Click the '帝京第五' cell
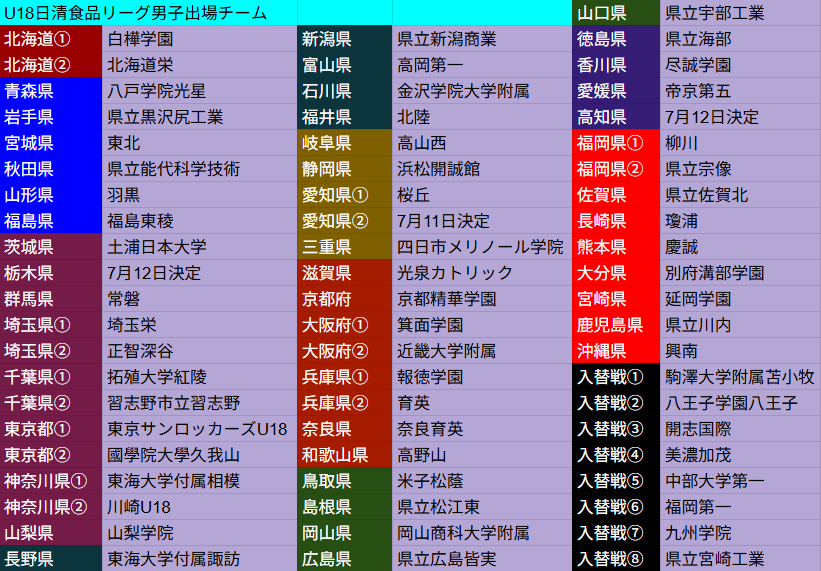 click(740, 91)
